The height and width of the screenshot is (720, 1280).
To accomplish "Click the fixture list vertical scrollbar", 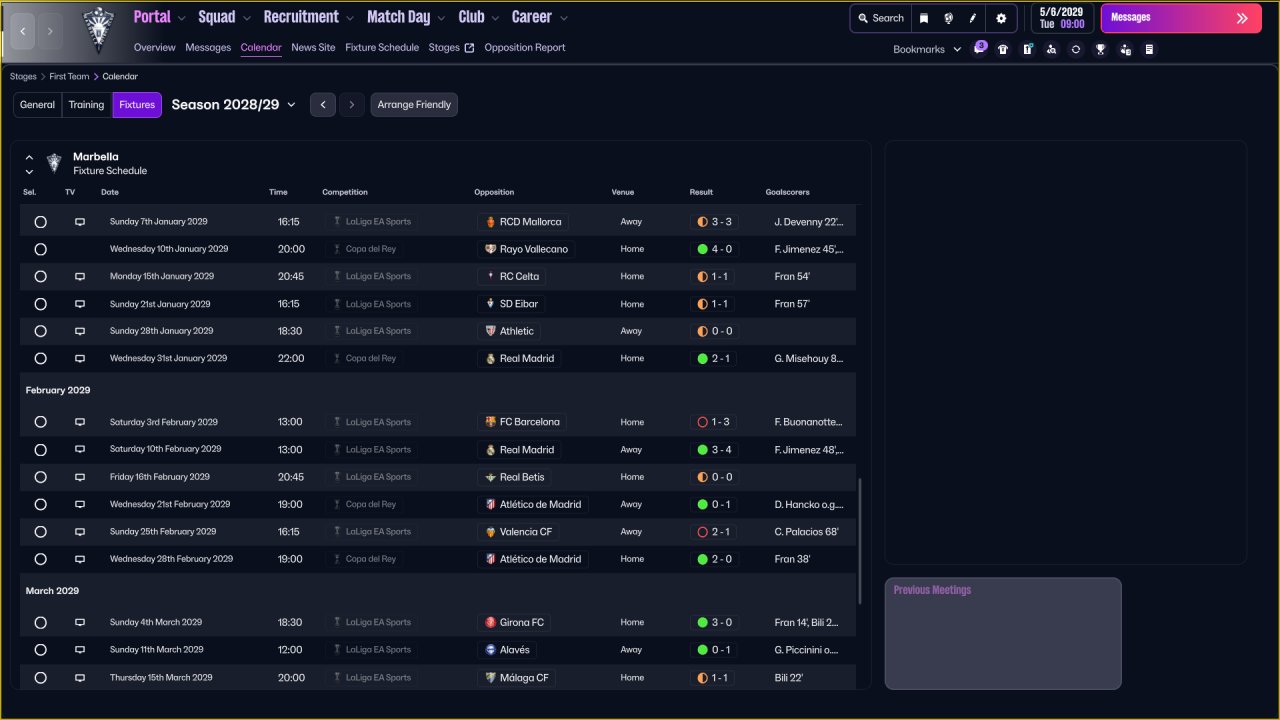I will pos(859,541).
